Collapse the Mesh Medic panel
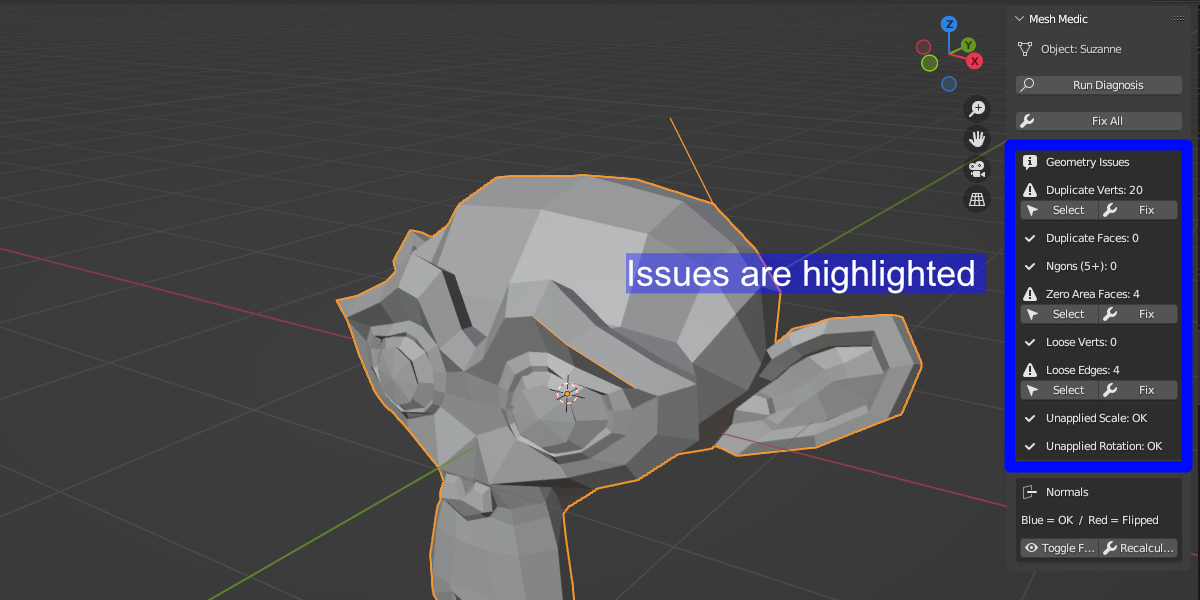This screenshot has height=600, width=1200. click(1019, 18)
